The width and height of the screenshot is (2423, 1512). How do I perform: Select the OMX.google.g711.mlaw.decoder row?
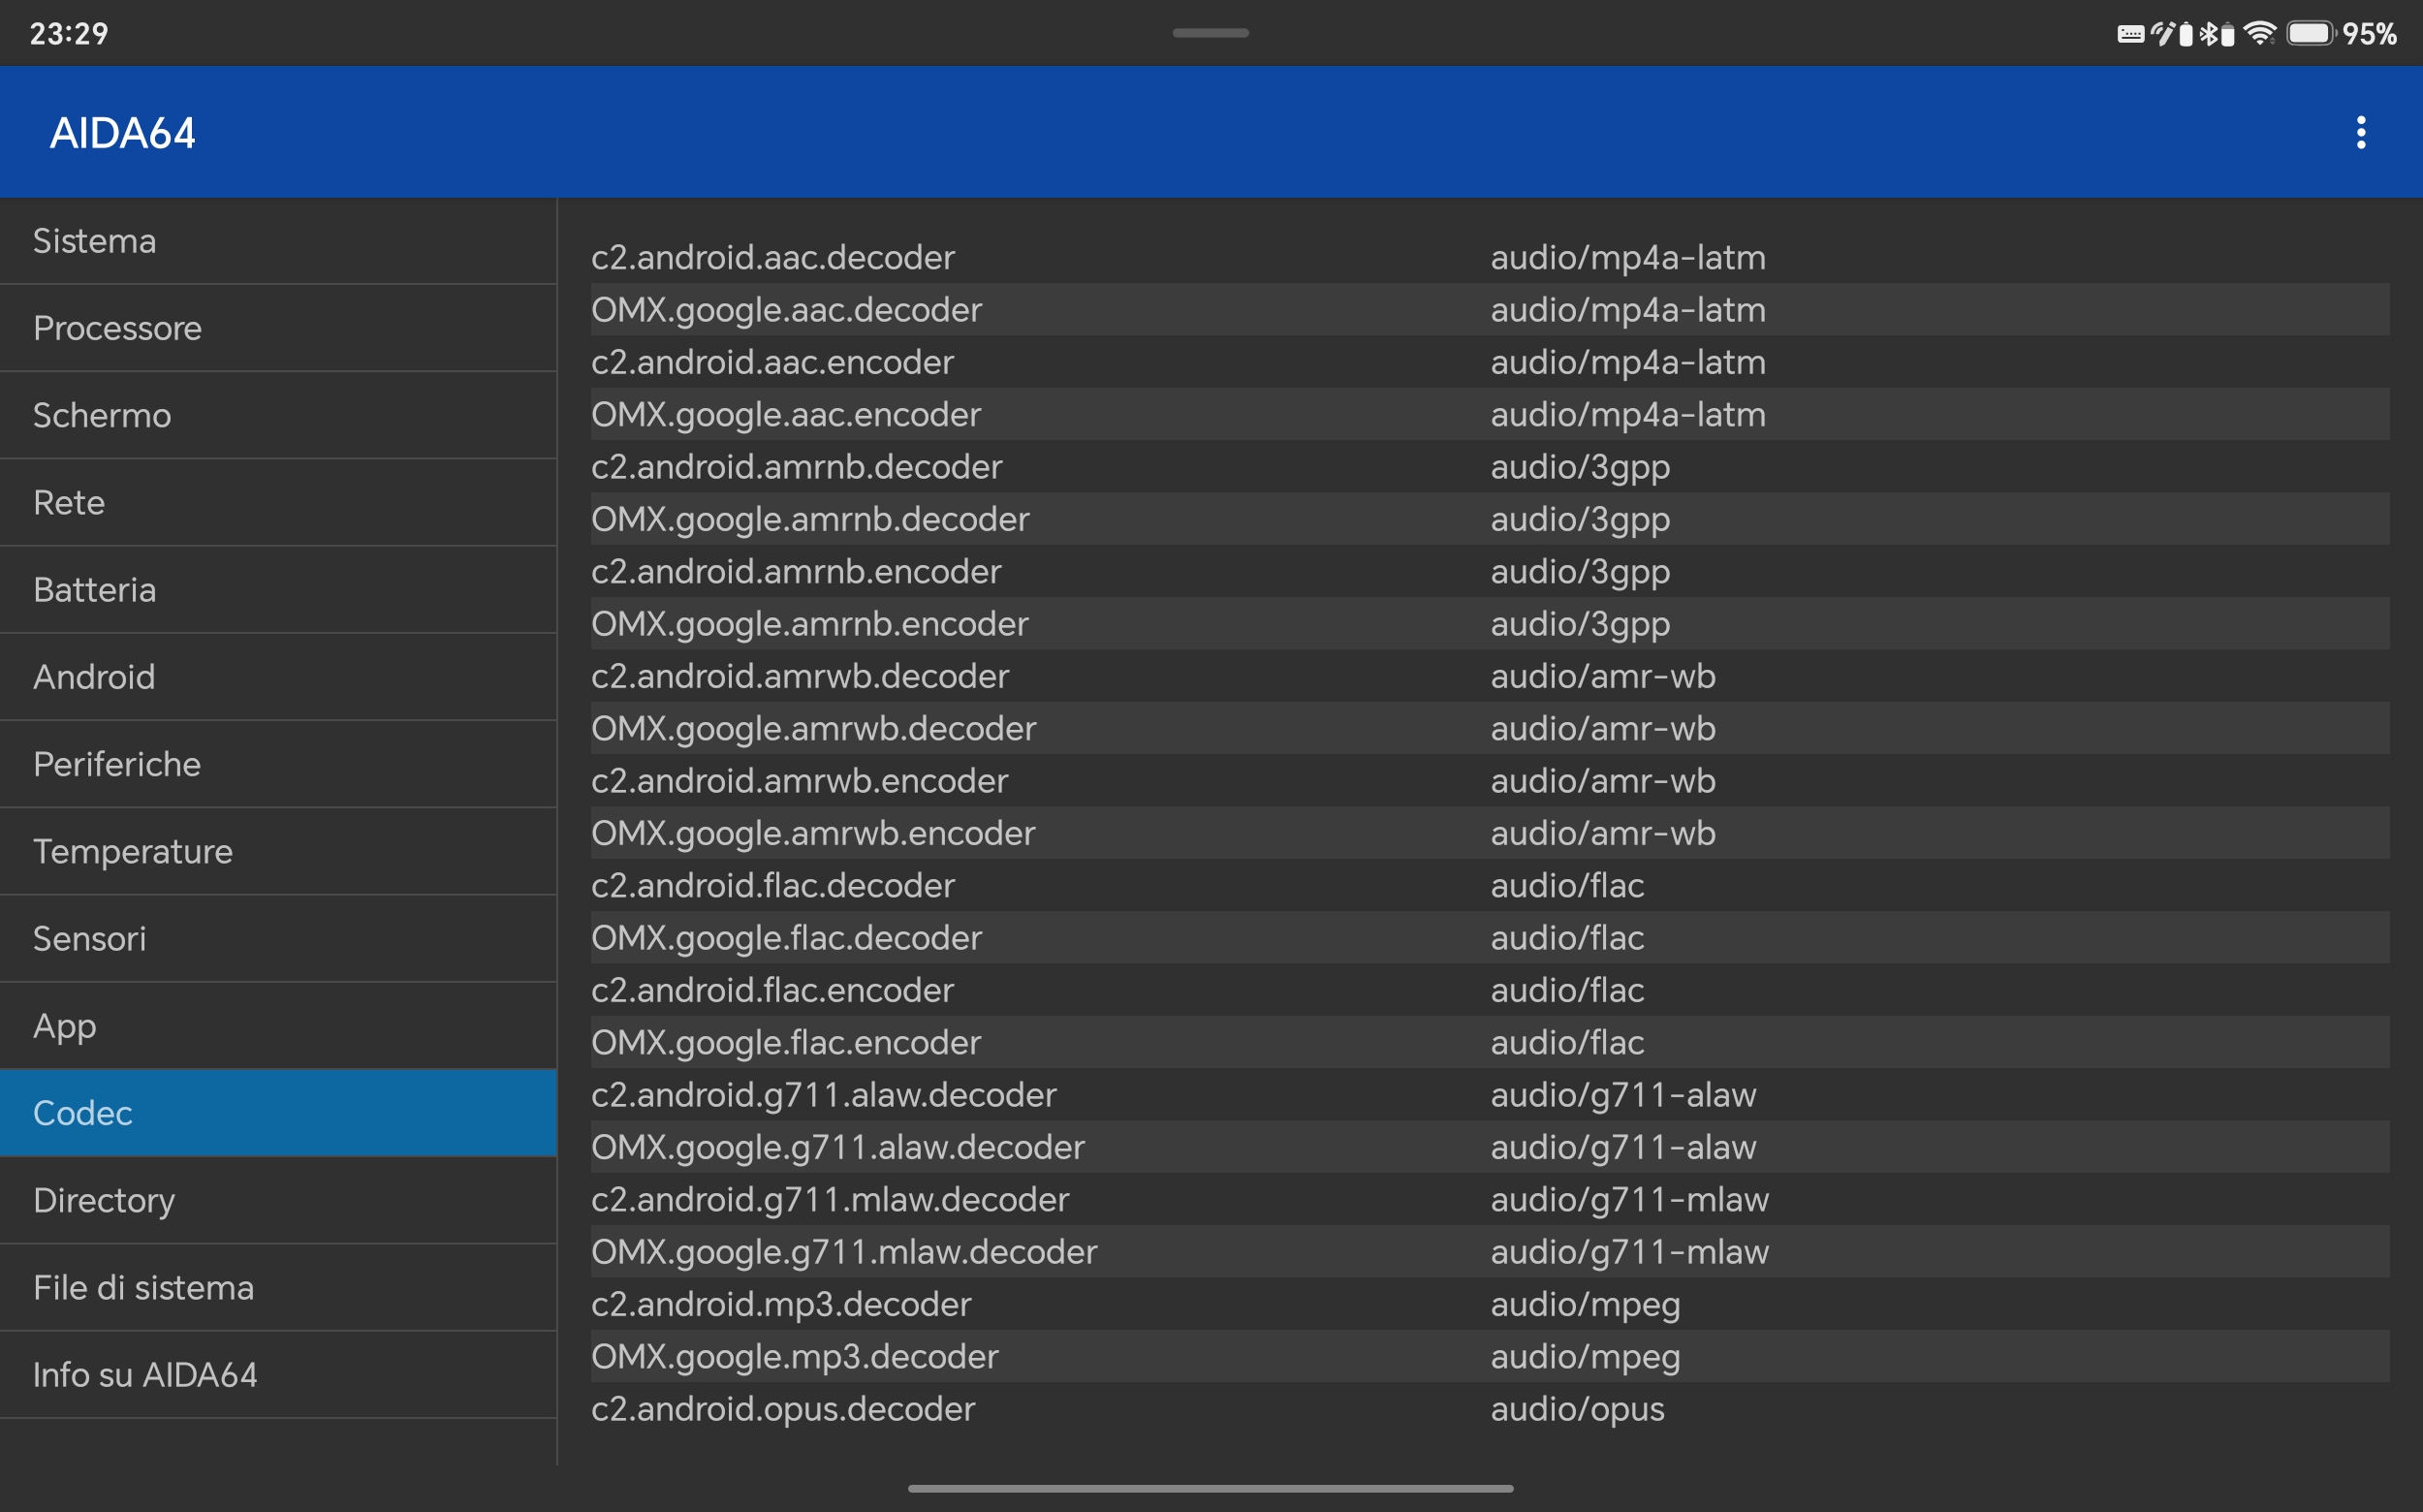1490,1251
